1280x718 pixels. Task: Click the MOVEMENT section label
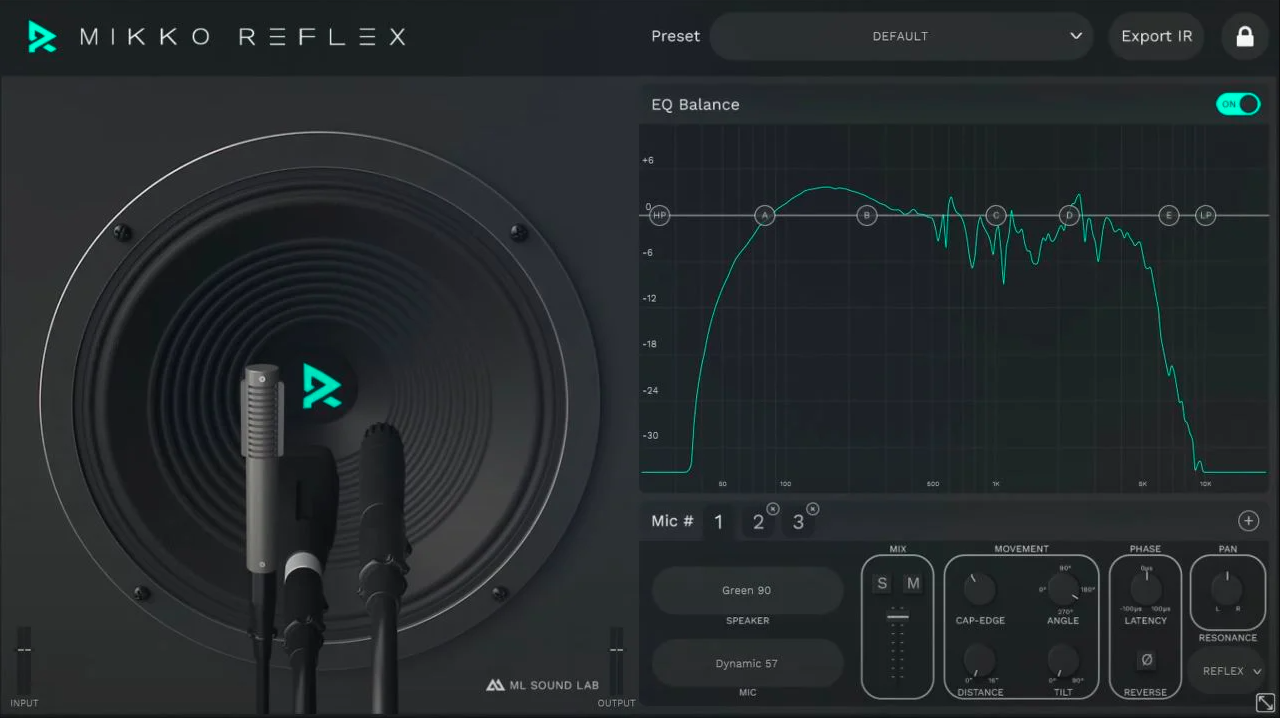click(x=1021, y=549)
